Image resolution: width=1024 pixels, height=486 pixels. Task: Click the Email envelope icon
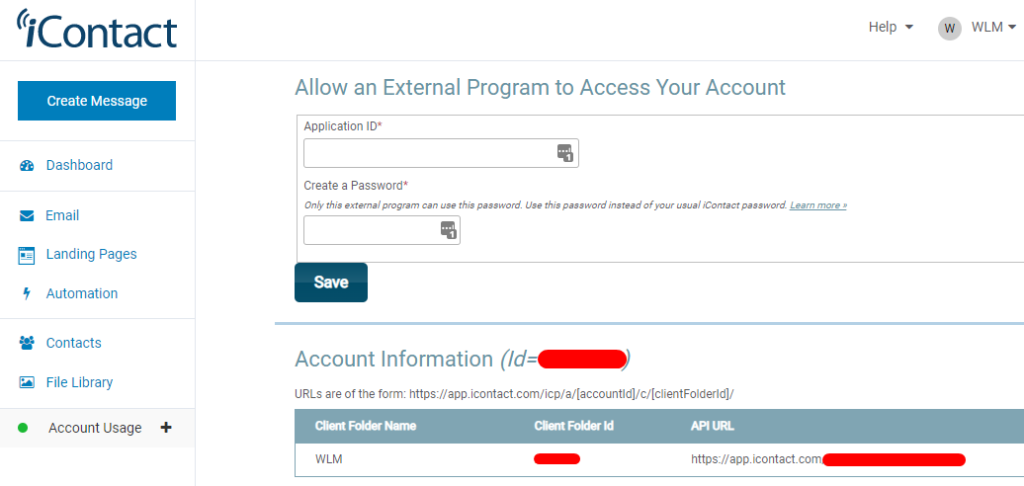coord(27,216)
